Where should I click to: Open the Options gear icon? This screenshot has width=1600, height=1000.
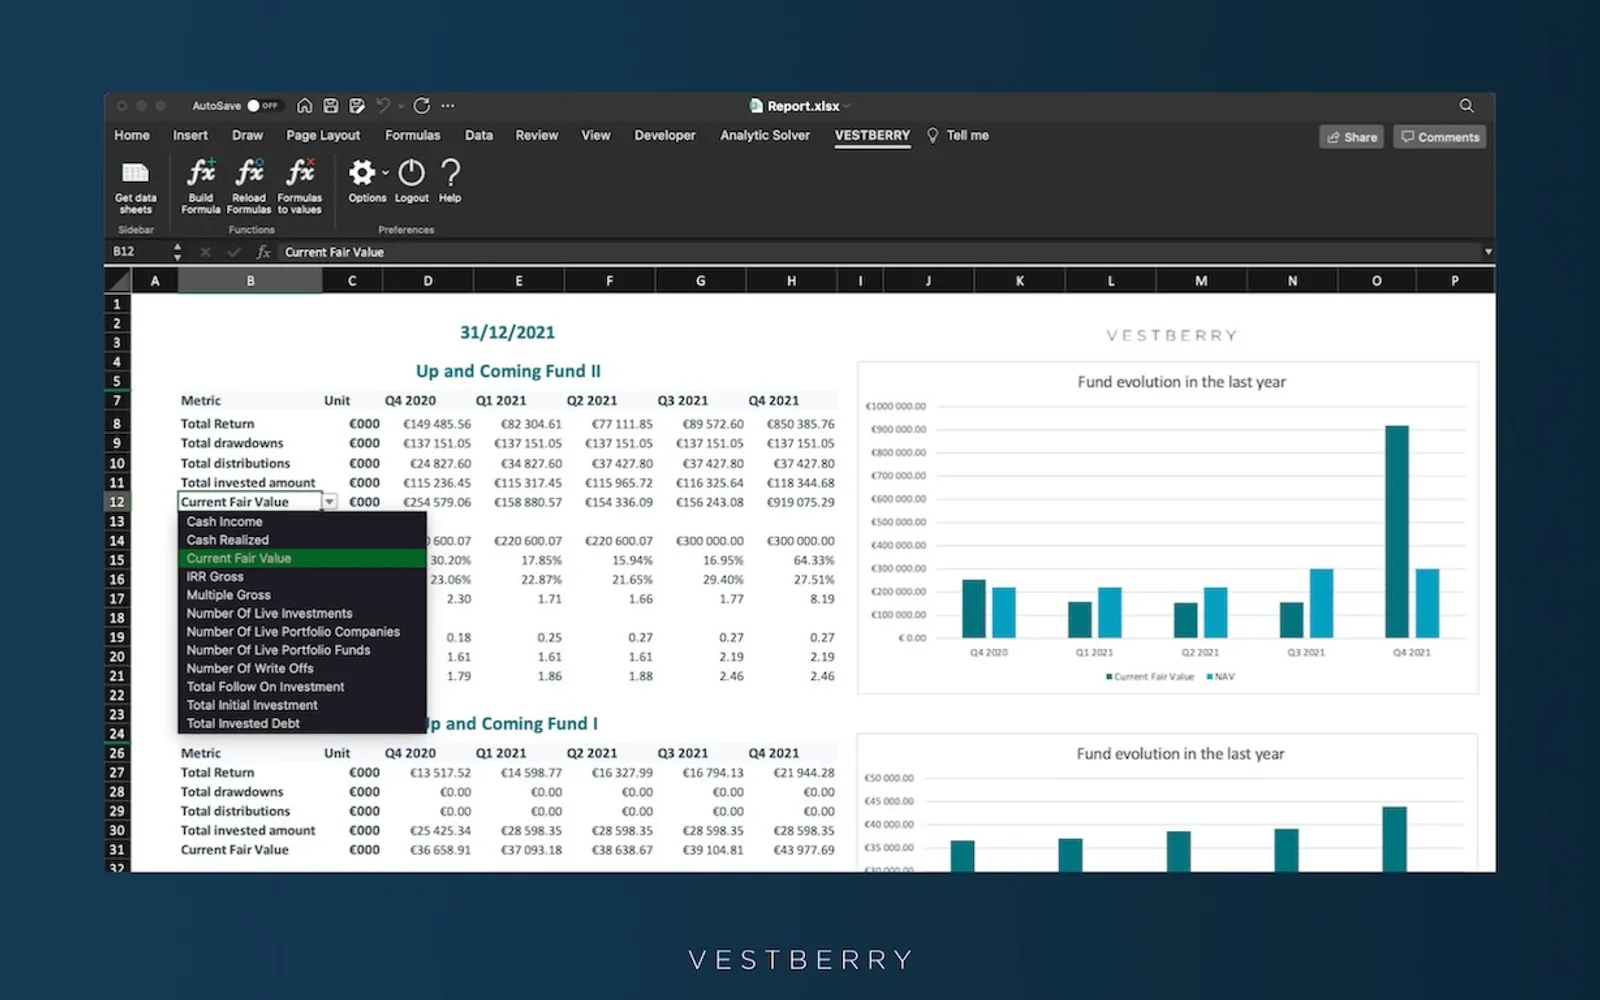pyautogui.click(x=361, y=173)
